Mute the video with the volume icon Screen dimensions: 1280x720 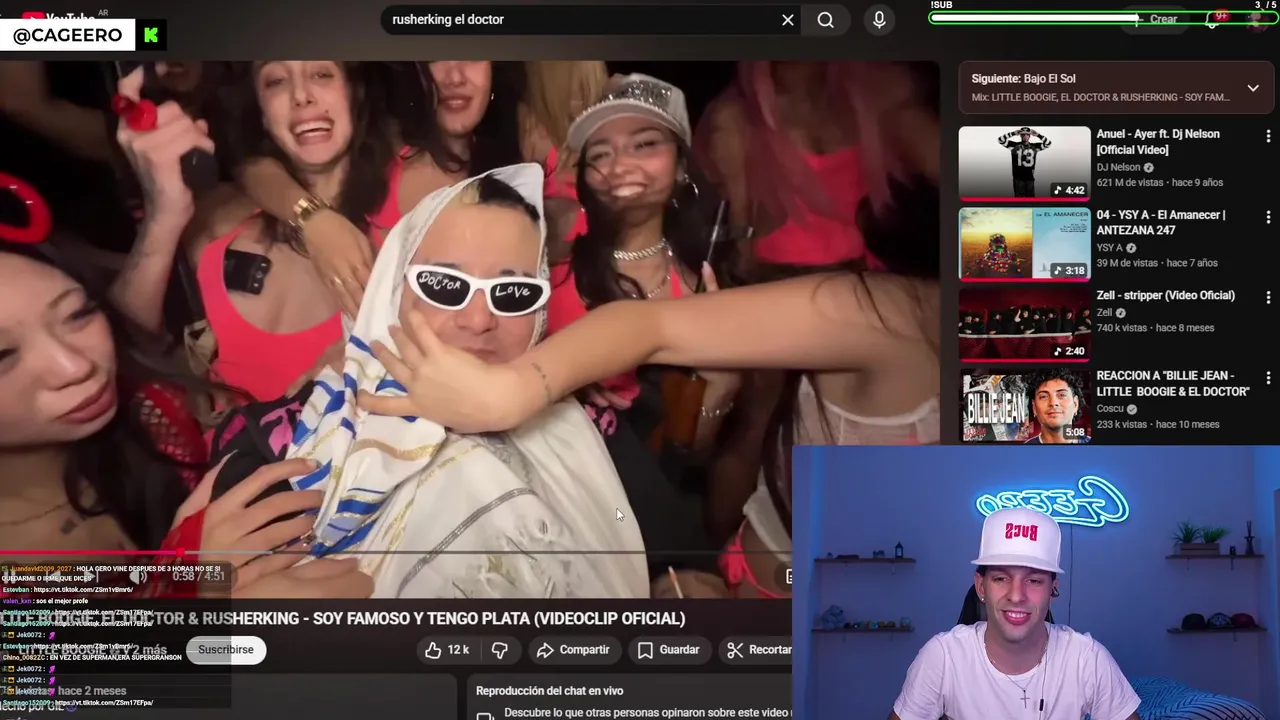(x=139, y=576)
